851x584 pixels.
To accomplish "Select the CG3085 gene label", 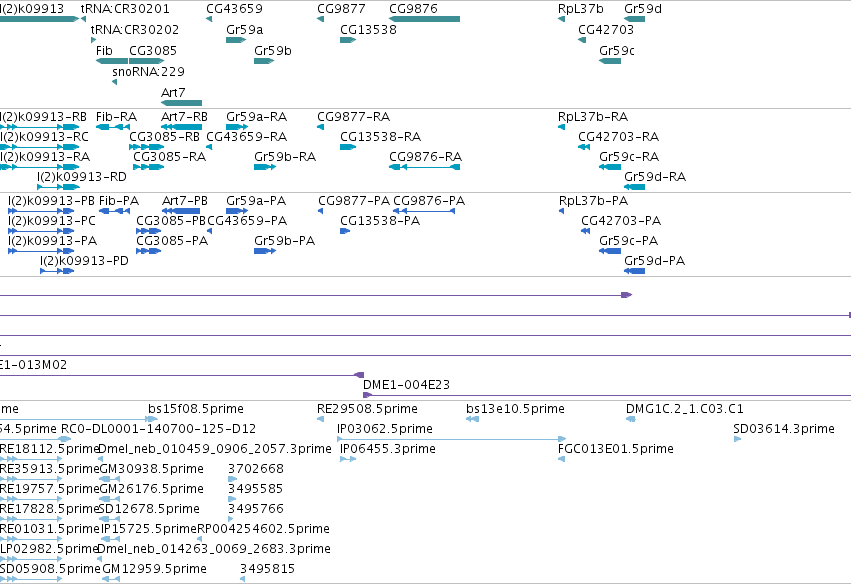I will pos(153,50).
